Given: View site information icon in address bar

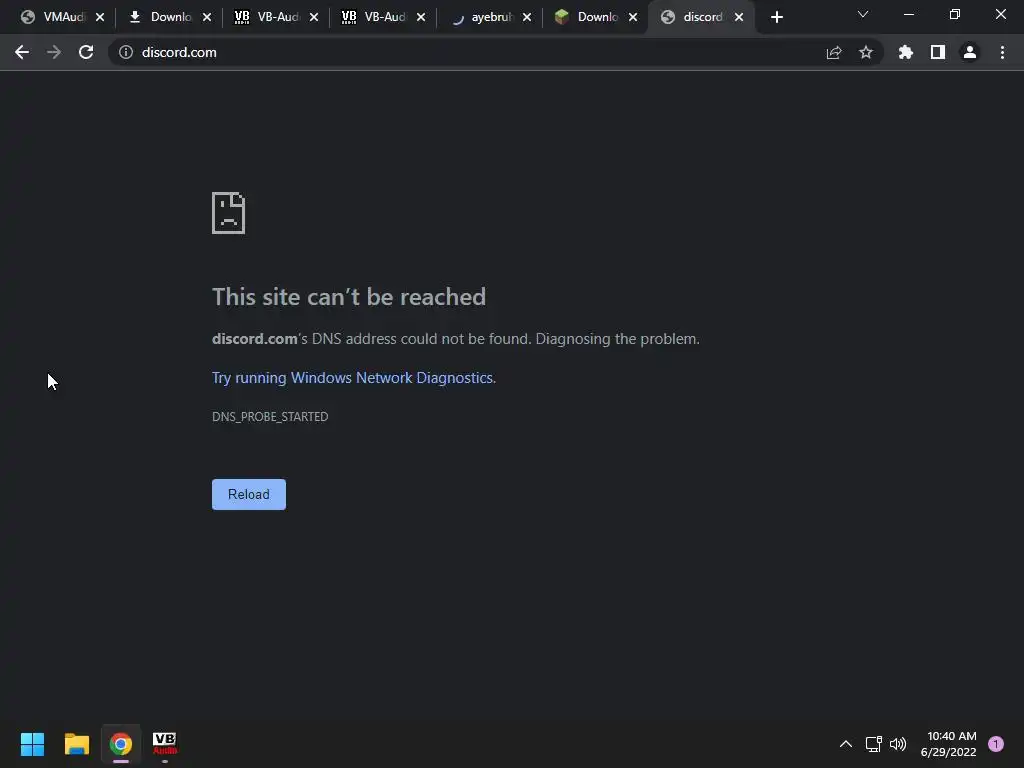Looking at the screenshot, I should [126, 52].
